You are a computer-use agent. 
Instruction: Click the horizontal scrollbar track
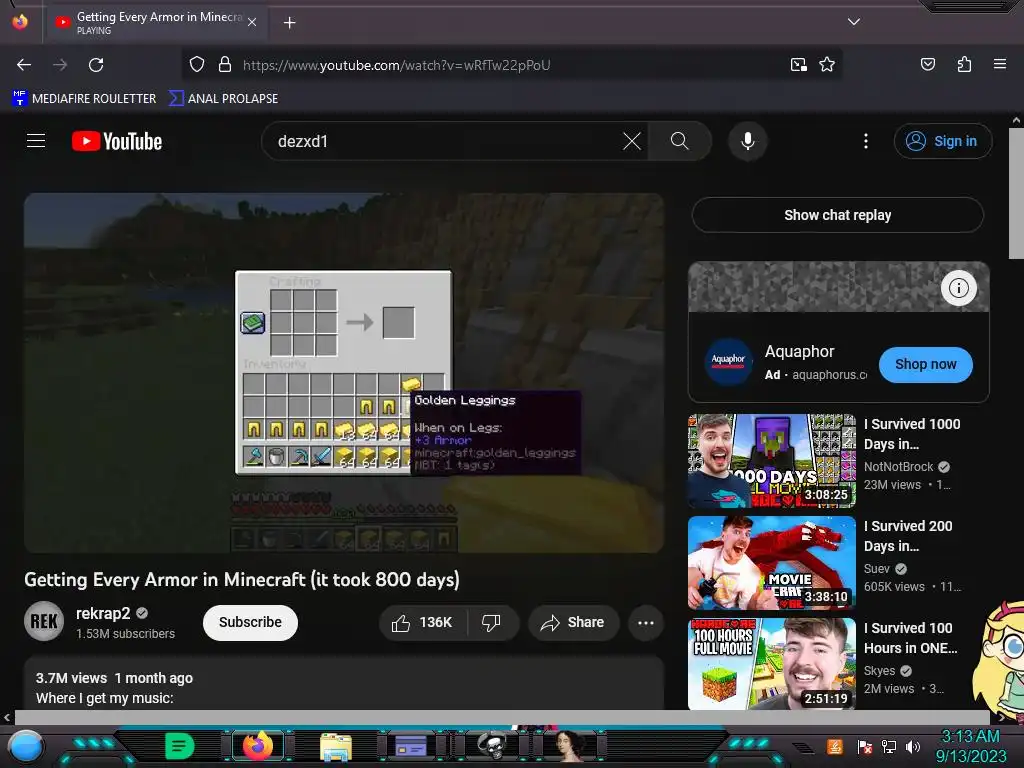503,717
